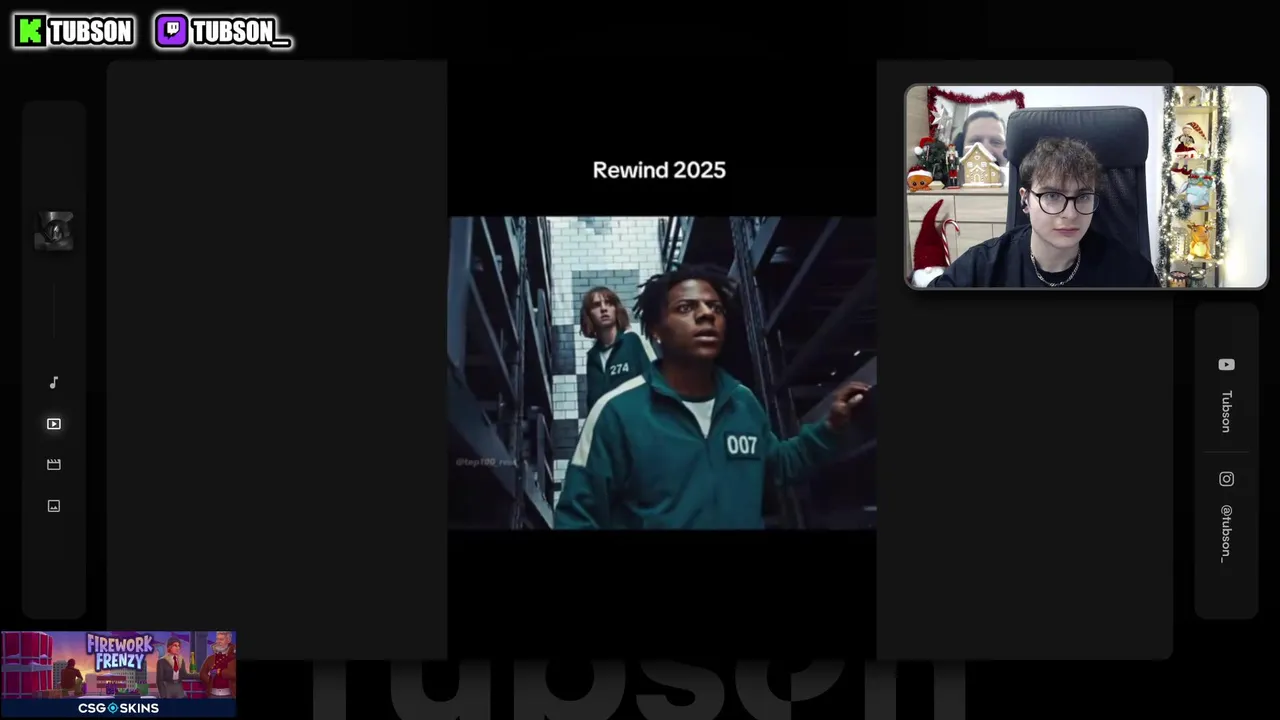Click the TUBSON_ Twitch channel name
This screenshot has height=720, width=1280.
[240, 32]
